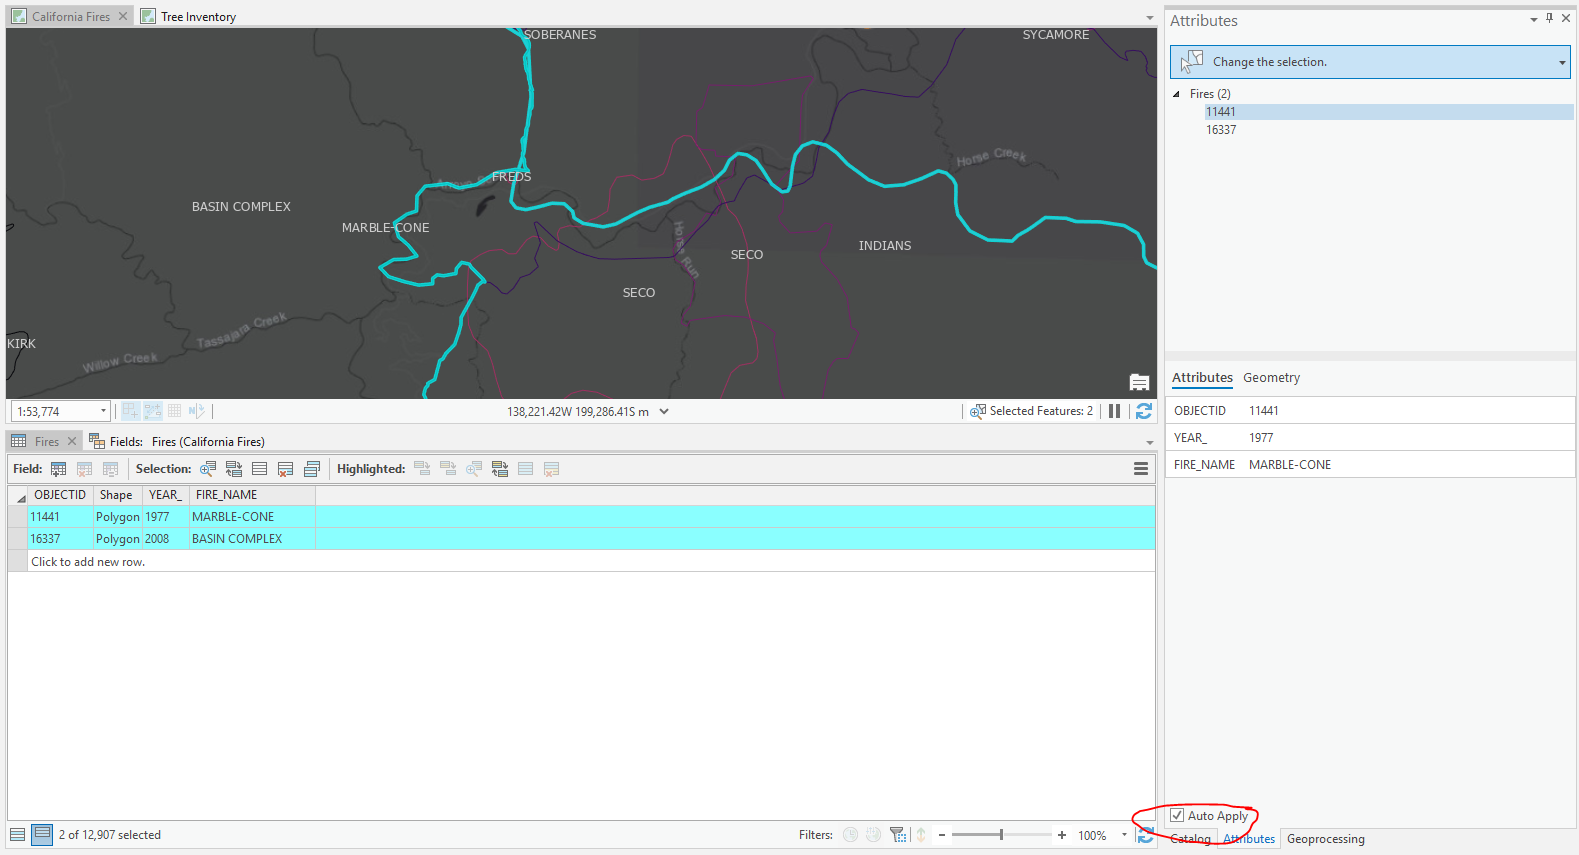Click the grid icon under the map
Viewport: 1579px width, 855px height.
coord(175,411)
